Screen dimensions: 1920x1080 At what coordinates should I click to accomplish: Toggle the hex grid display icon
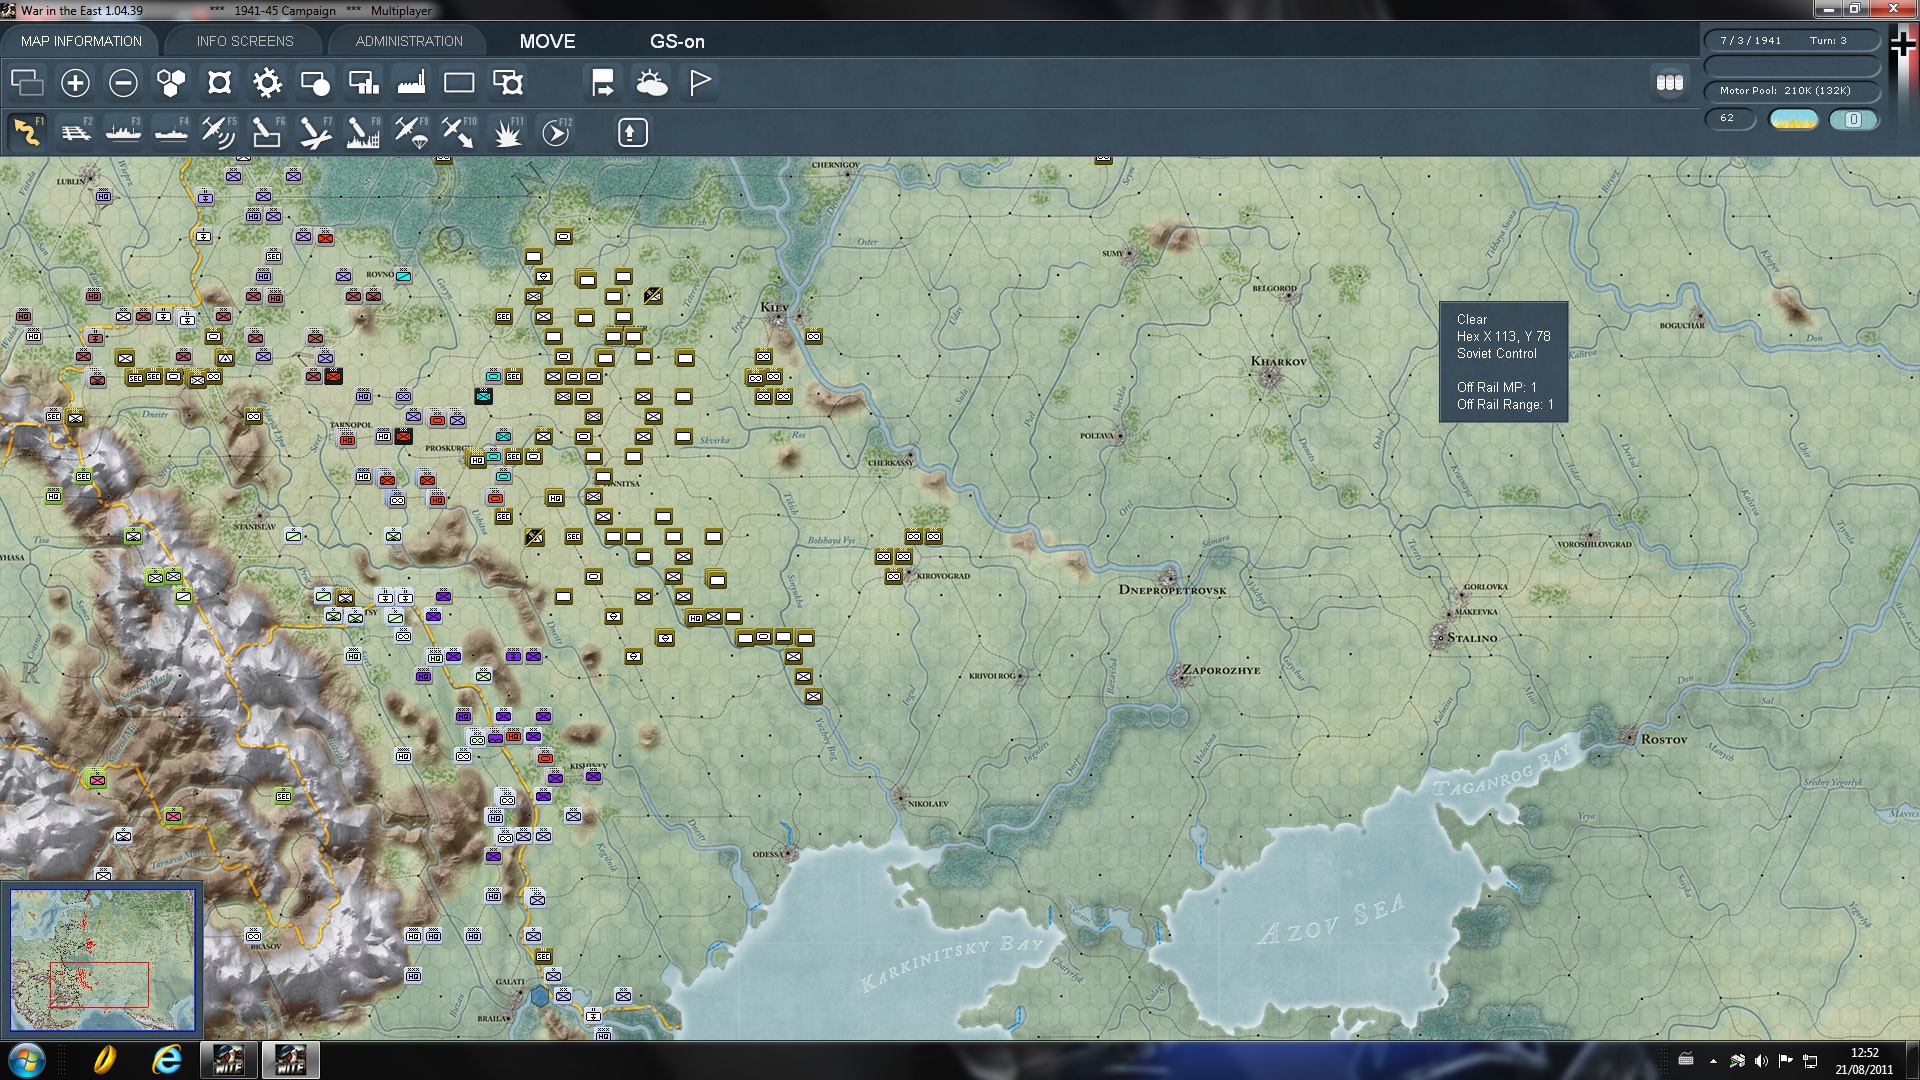pos(171,82)
